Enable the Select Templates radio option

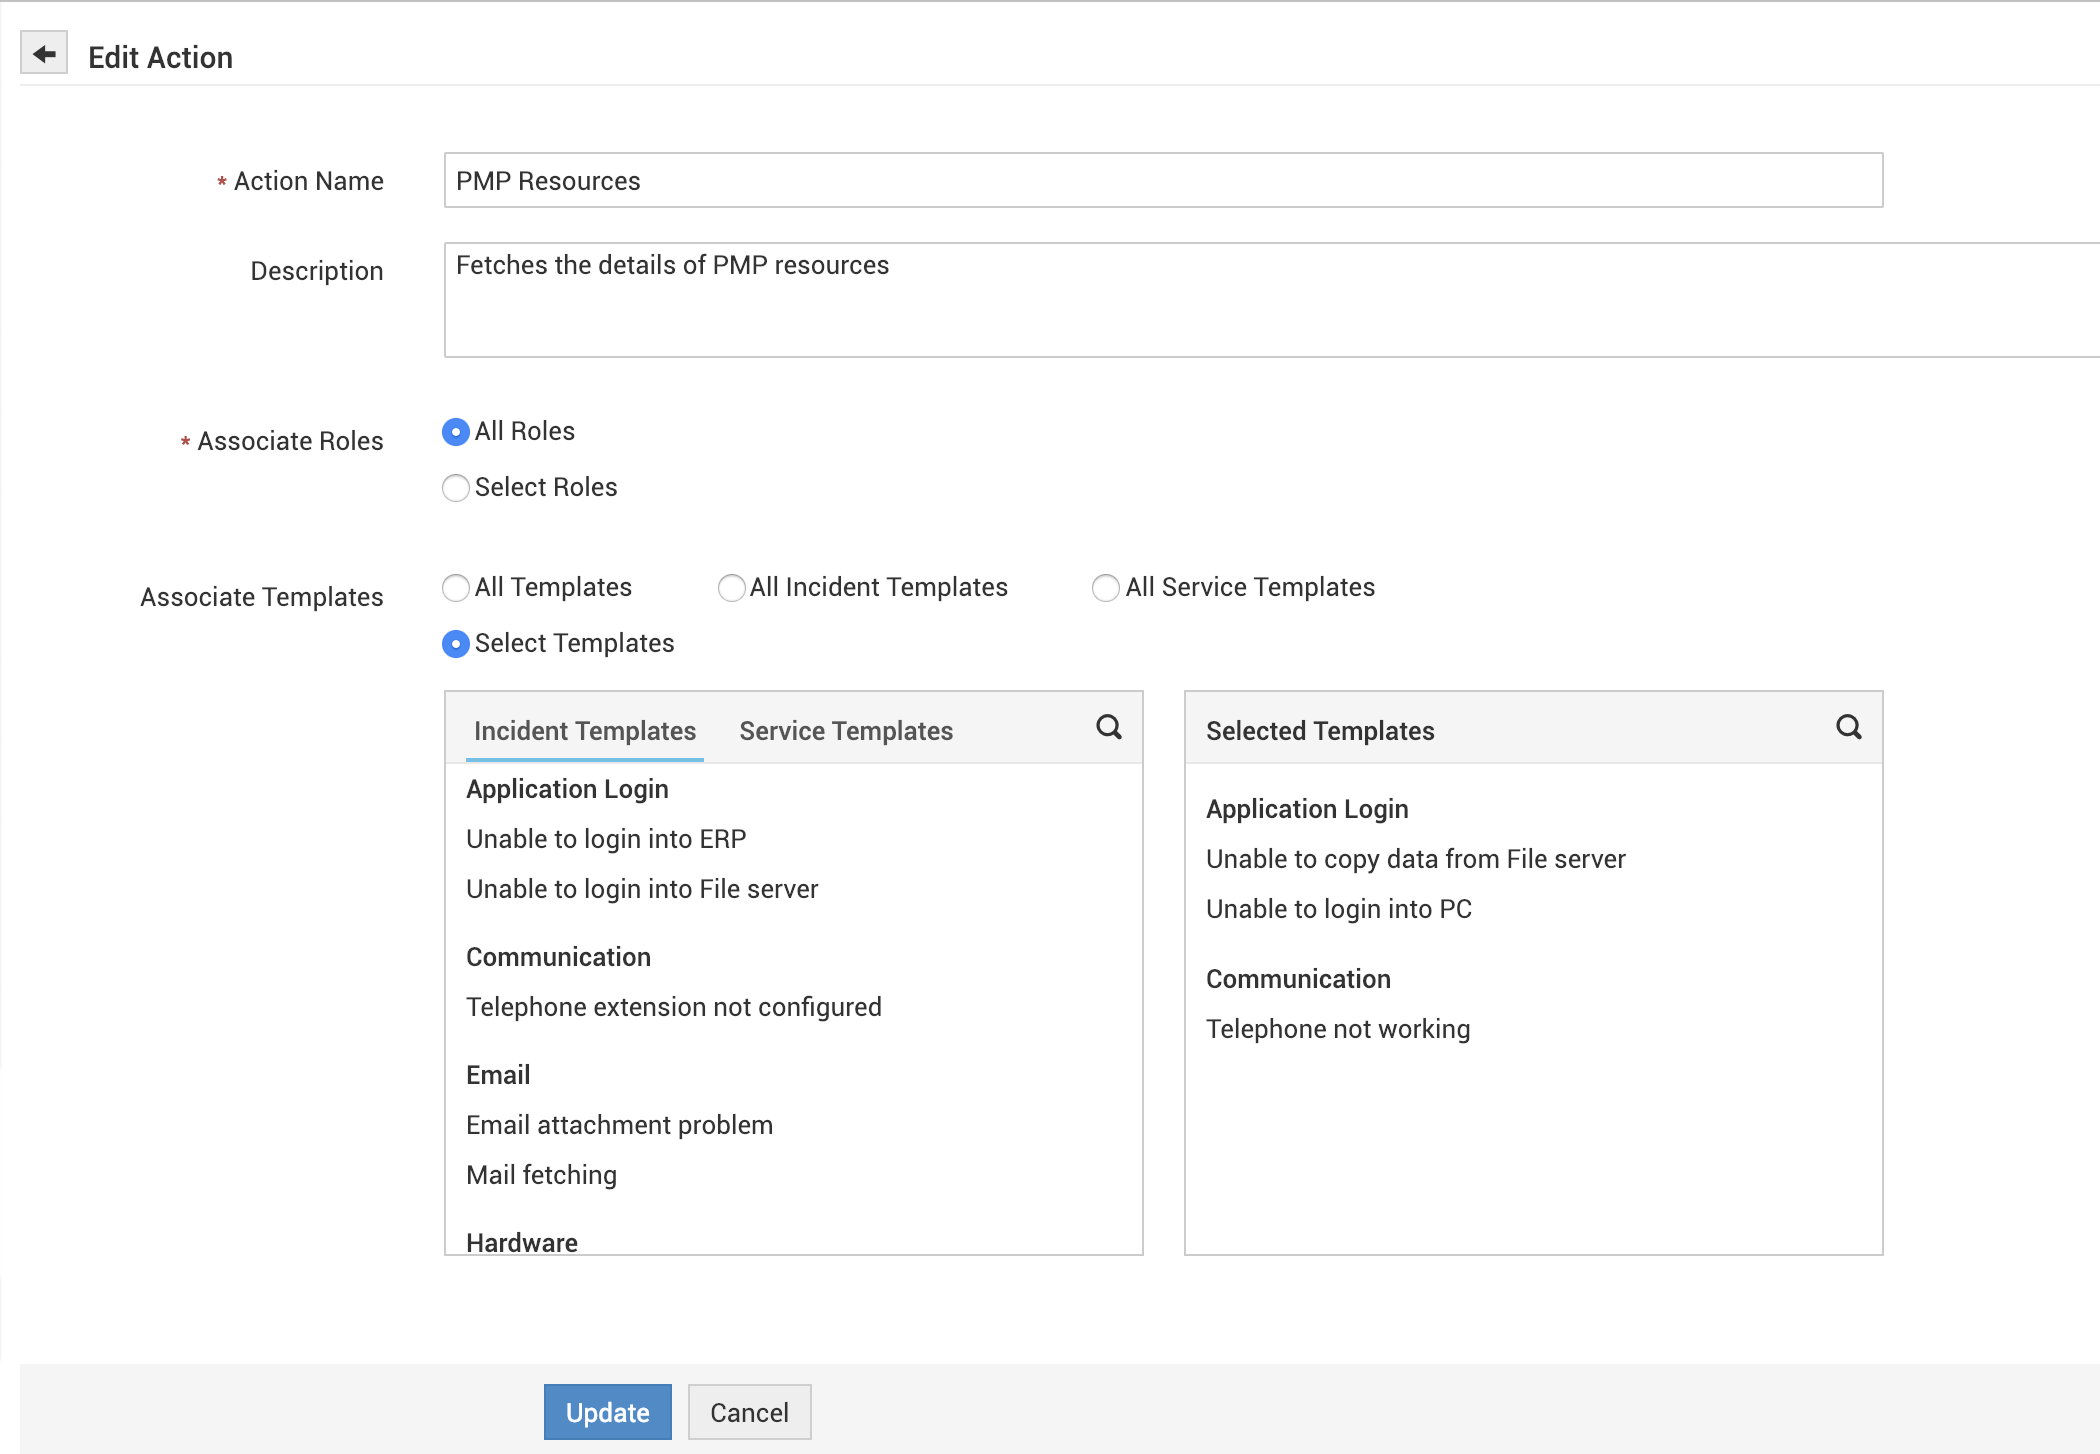[456, 644]
